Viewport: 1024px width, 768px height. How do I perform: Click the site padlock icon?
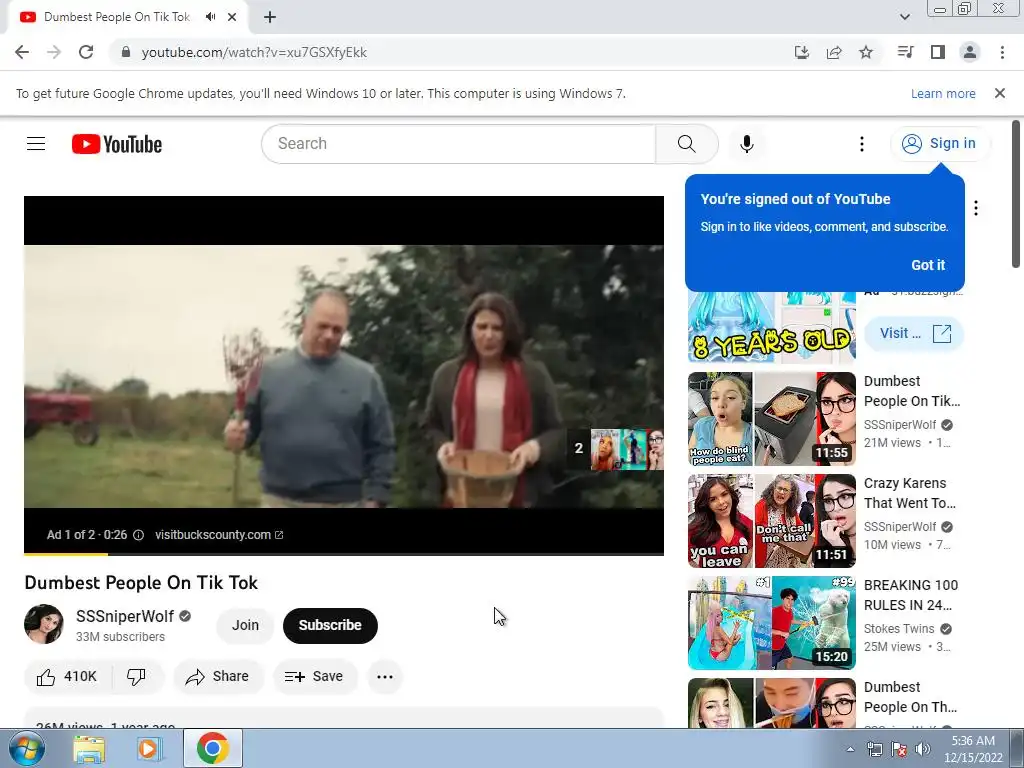(126, 52)
